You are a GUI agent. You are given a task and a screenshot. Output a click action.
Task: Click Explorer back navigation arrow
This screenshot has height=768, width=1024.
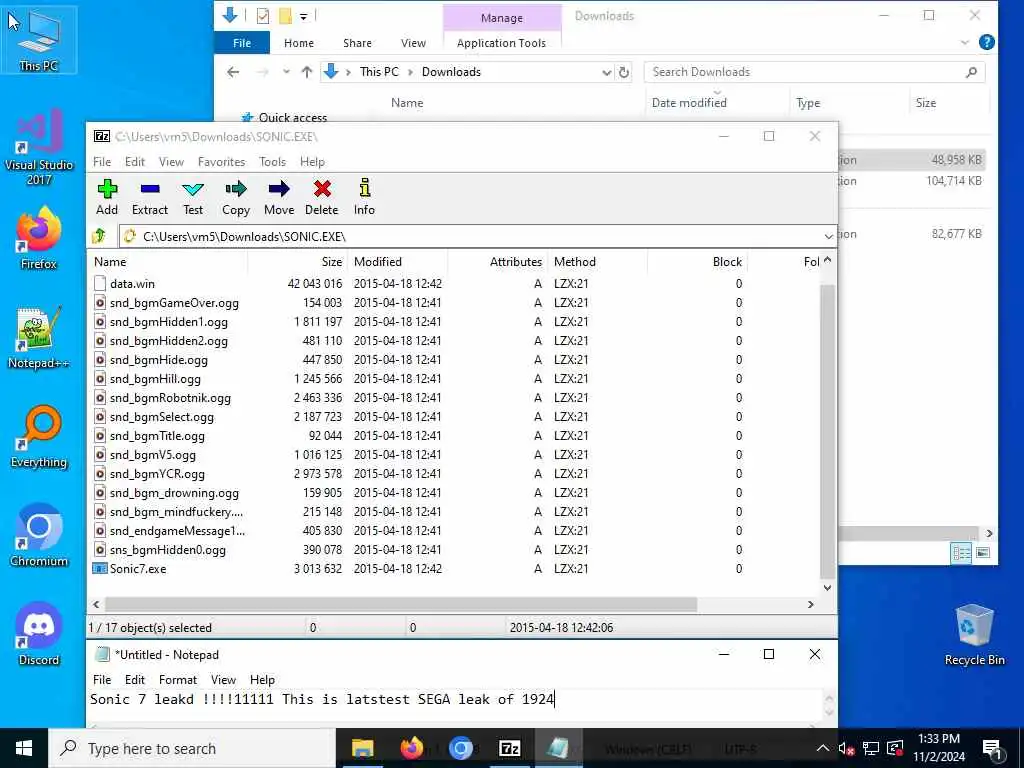pos(233,72)
